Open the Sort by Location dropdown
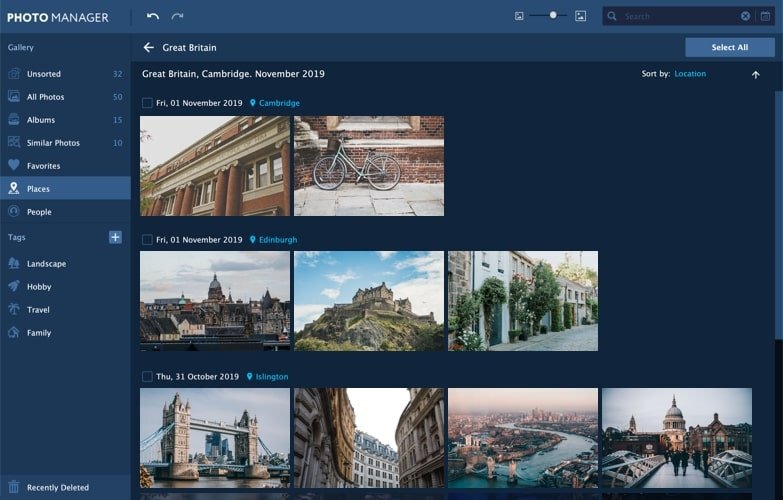 (x=690, y=74)
